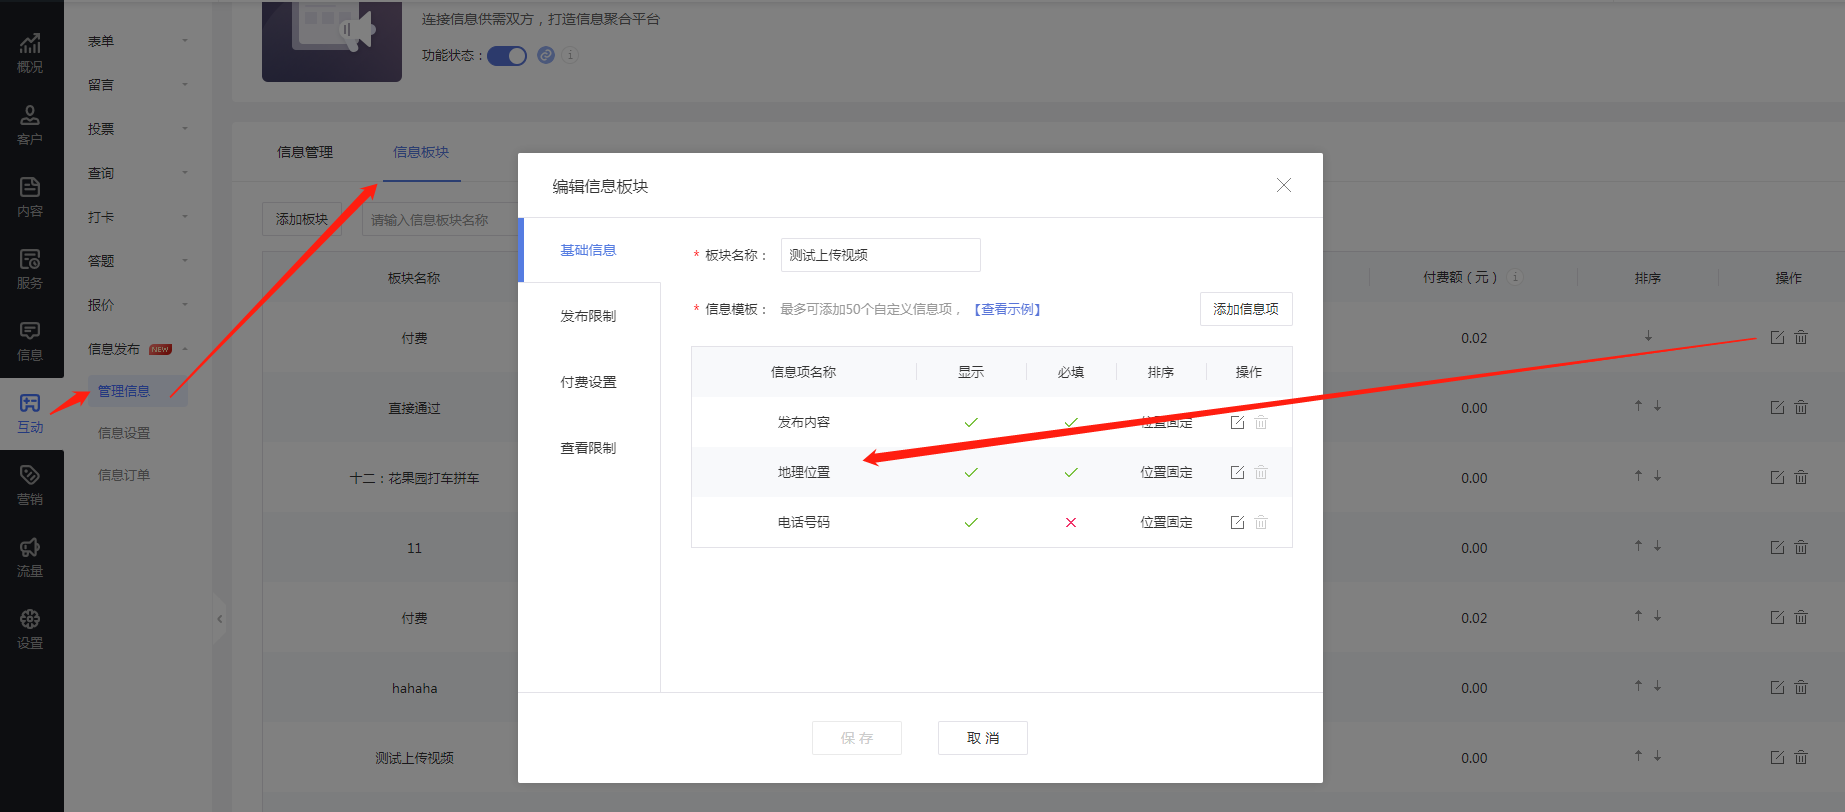Expand the 留言 menu
This screenshot has width=1845, height=812.
click(138, 85)
